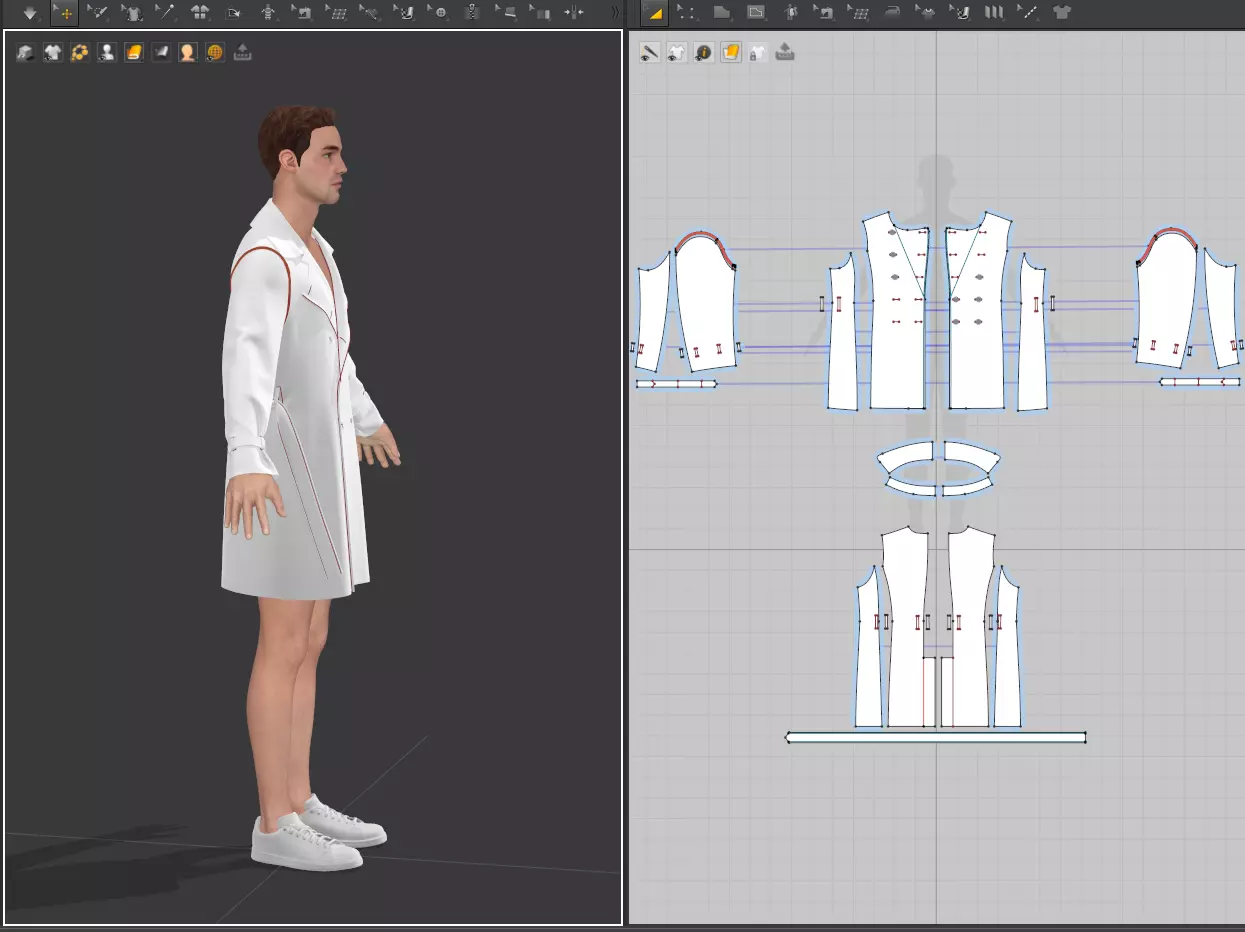Select the Zipper tool in 3D toolbar

click(x=473, y=13)
